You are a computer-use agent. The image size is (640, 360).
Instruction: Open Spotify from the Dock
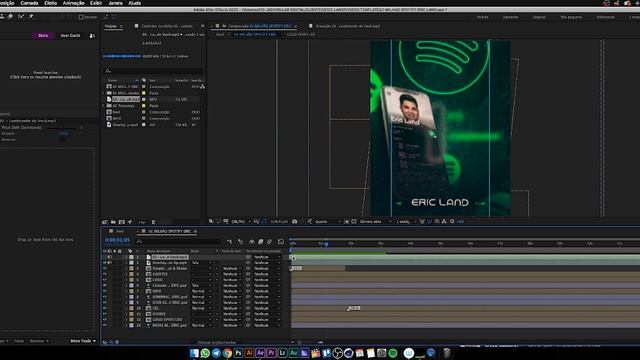(393, 353)
